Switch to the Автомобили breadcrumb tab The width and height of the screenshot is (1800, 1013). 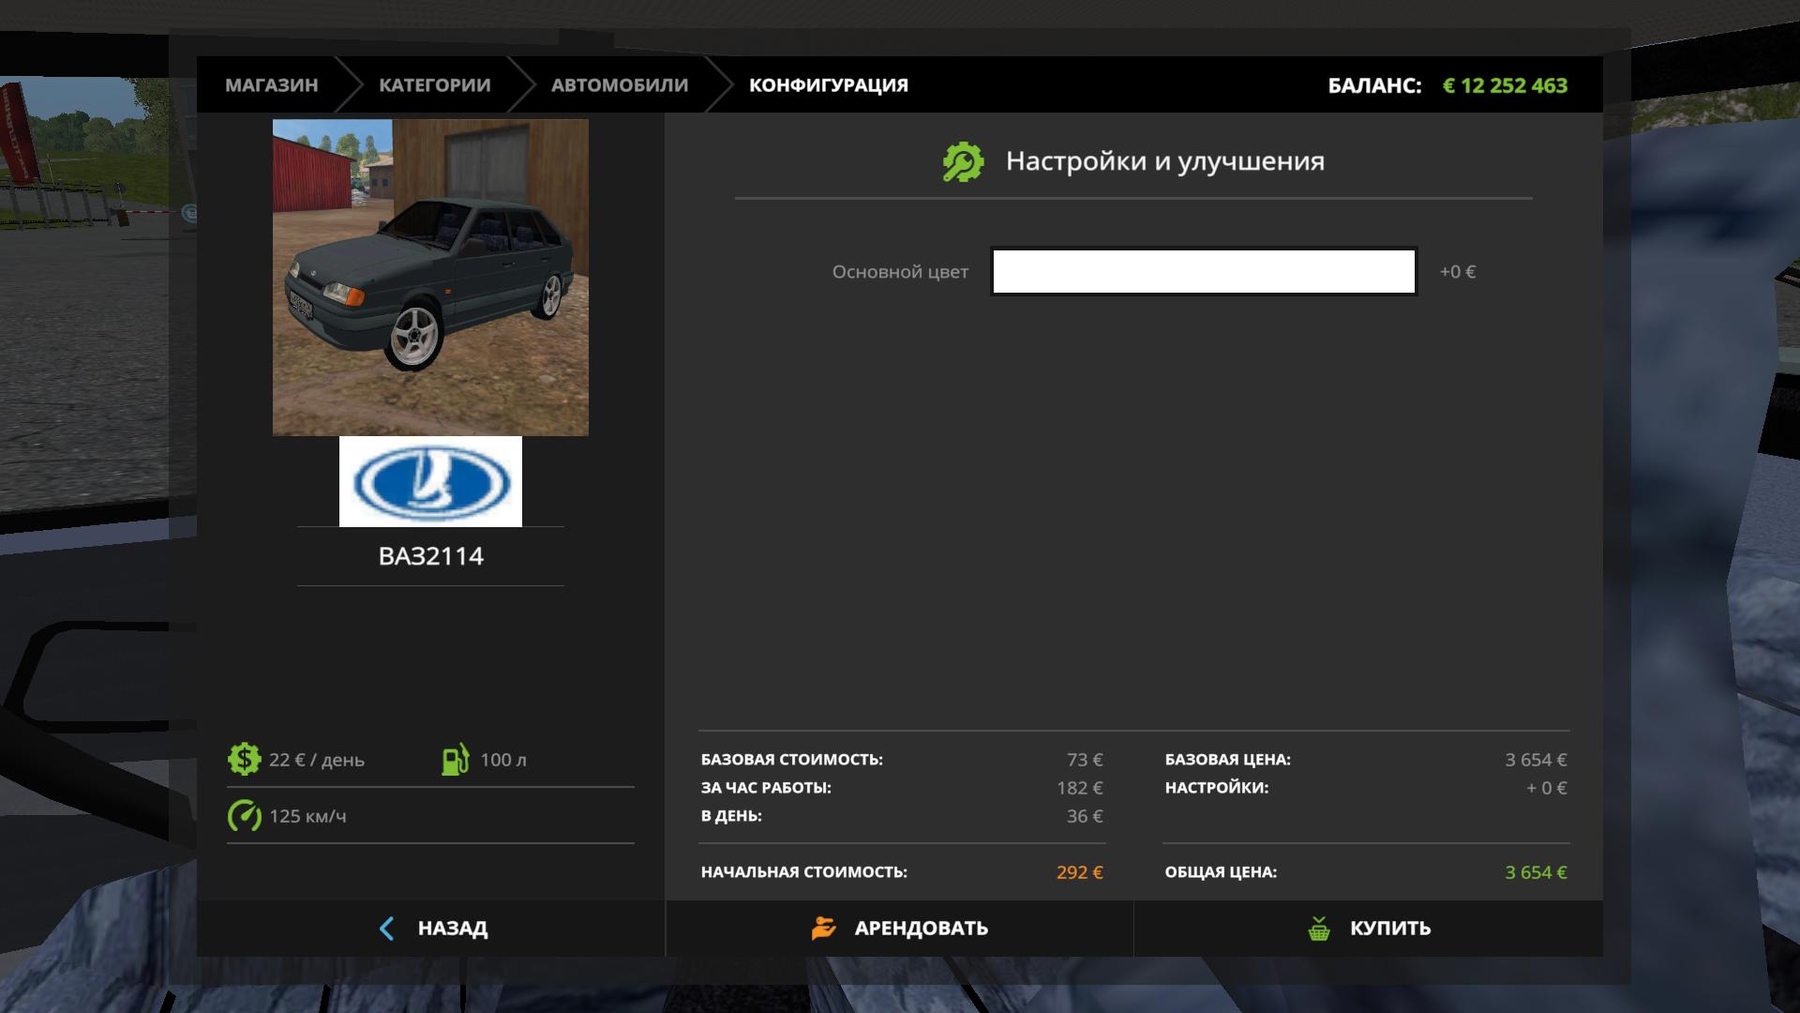point(619,85)
